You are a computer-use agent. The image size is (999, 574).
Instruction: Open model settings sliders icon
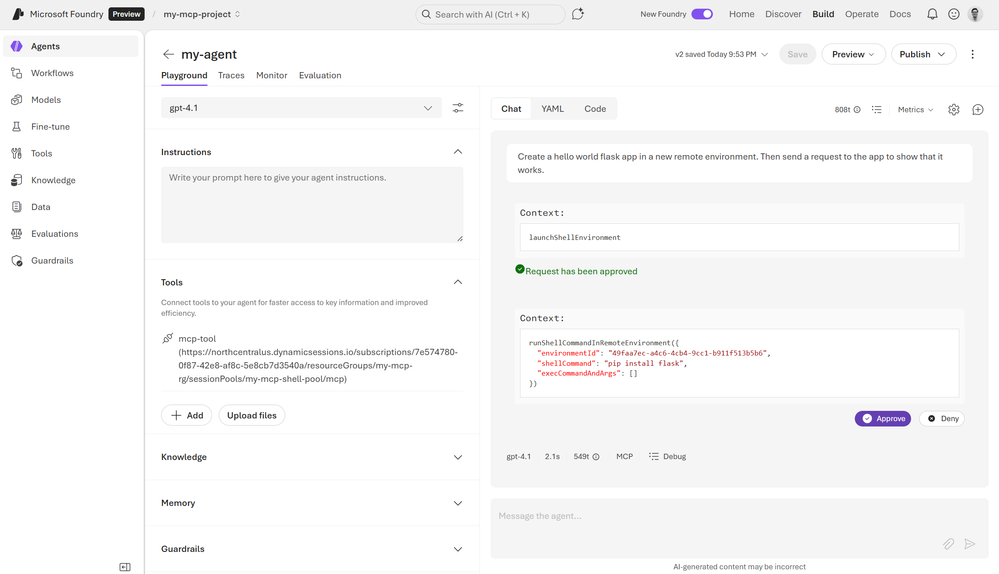click(x=458, y=108)
